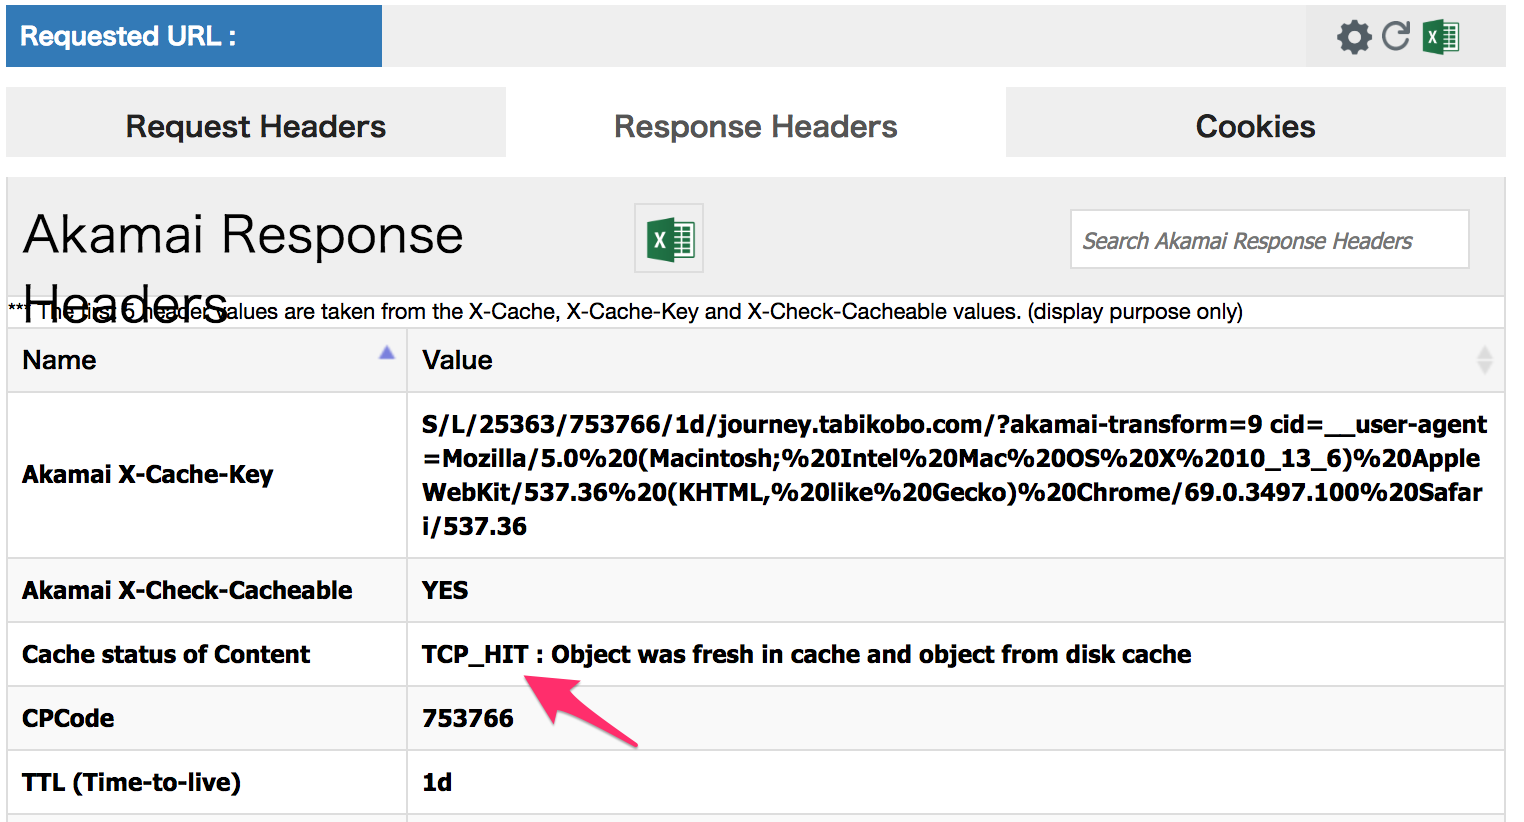Open settings gear icon in top bar

(1354, 37)
